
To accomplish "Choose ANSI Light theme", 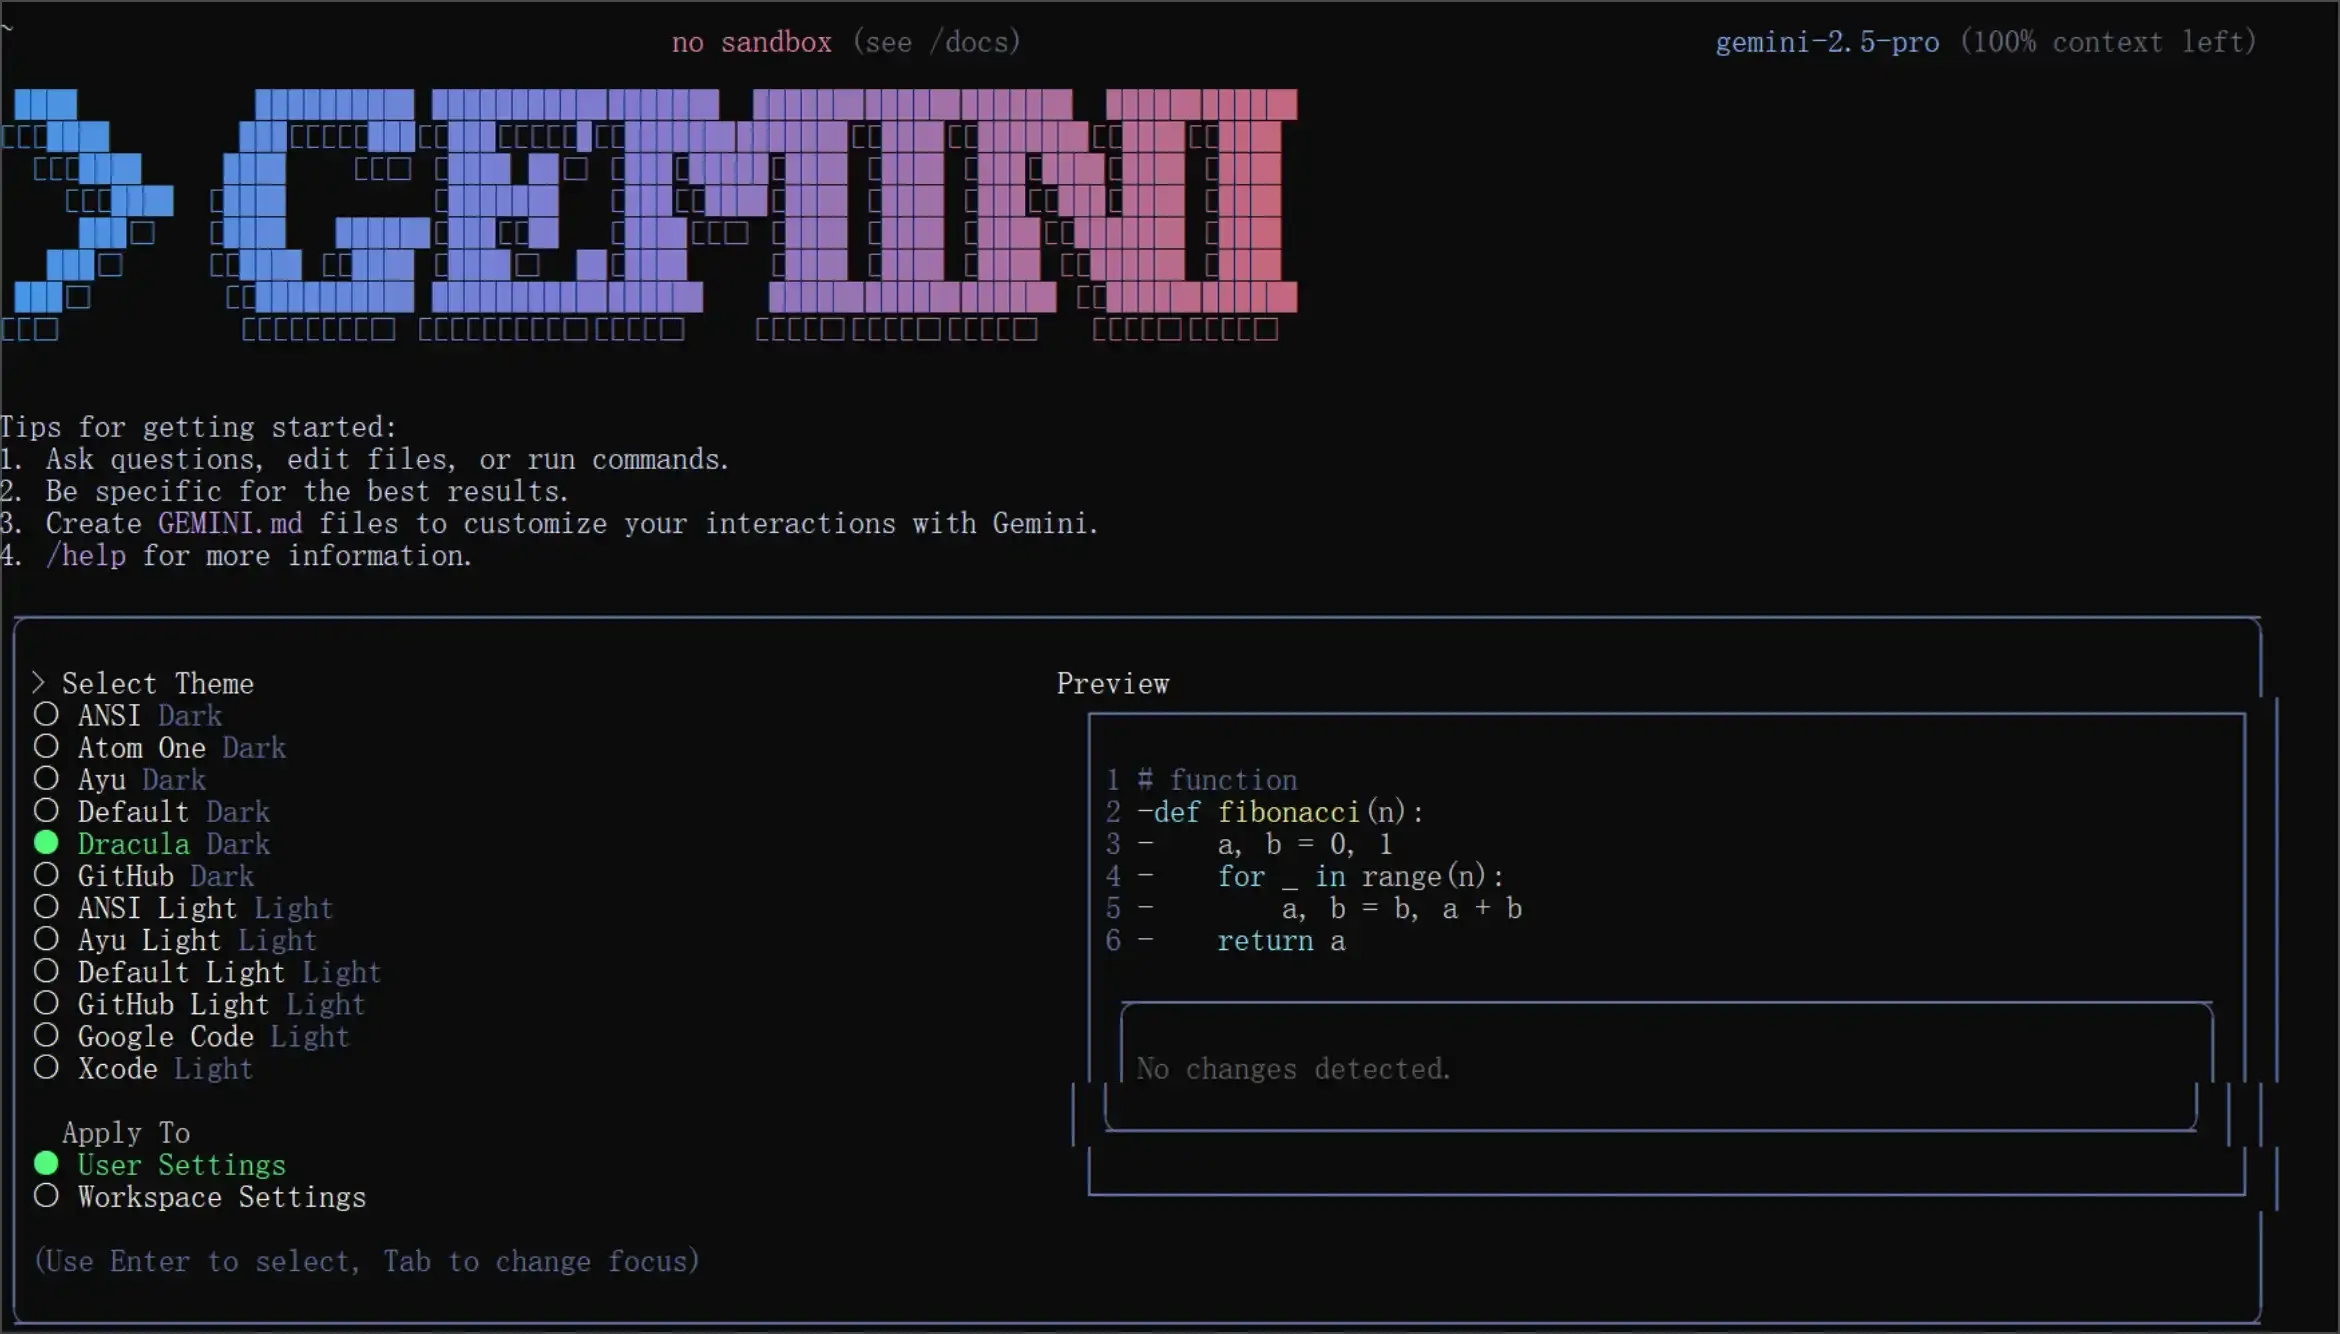I will pyautogui.click(x=46, y=907).
